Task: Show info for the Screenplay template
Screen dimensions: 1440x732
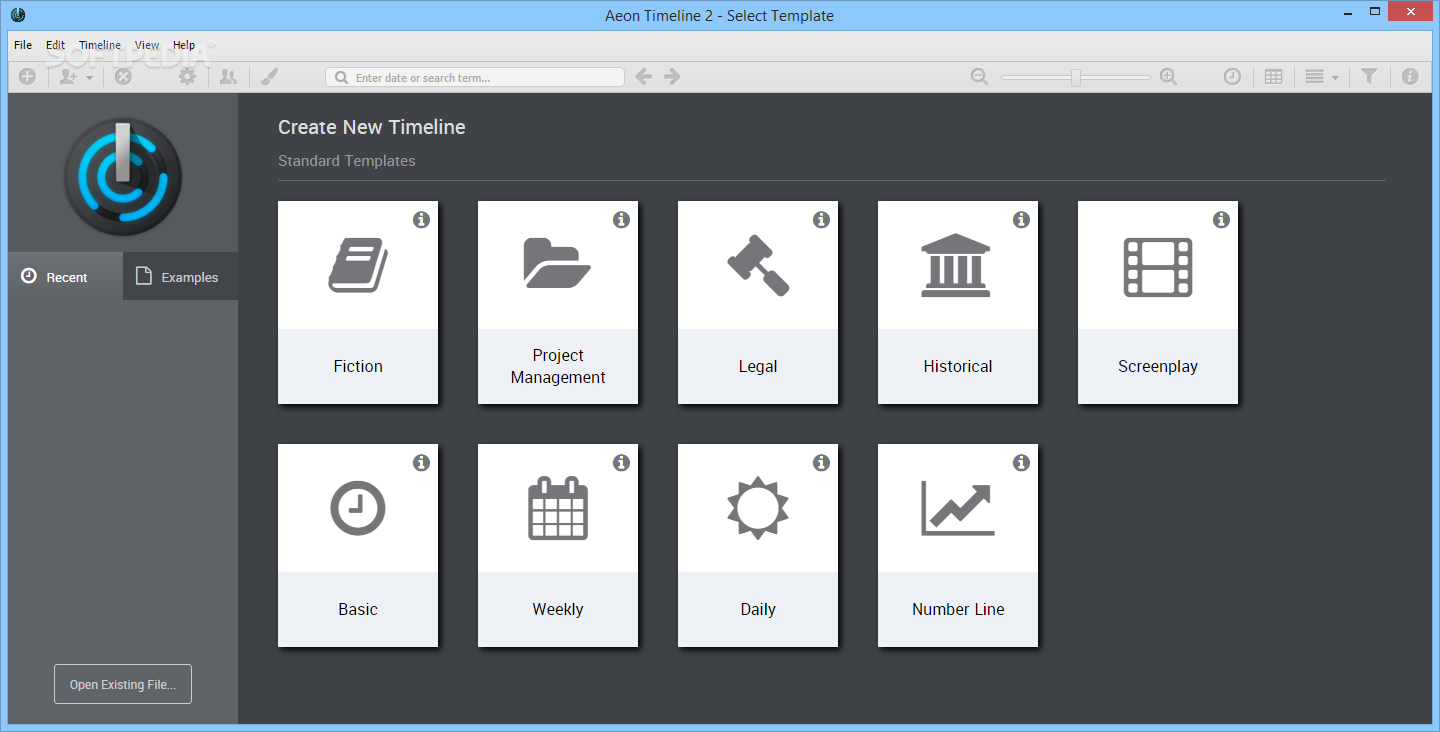Action: (x=1221, y=219)
